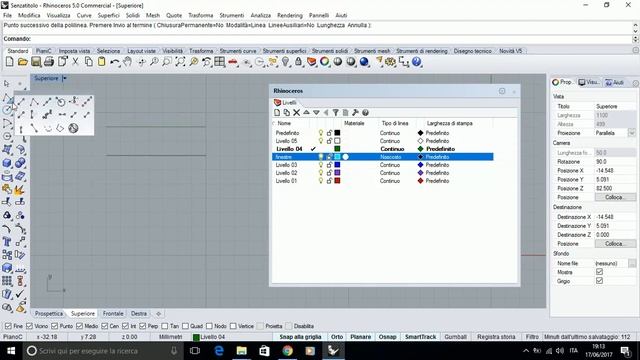The height and width of the screenshot is (360, 640).
Task: Click the black globe icon in the lines flyout
Action: pos(73,128)
